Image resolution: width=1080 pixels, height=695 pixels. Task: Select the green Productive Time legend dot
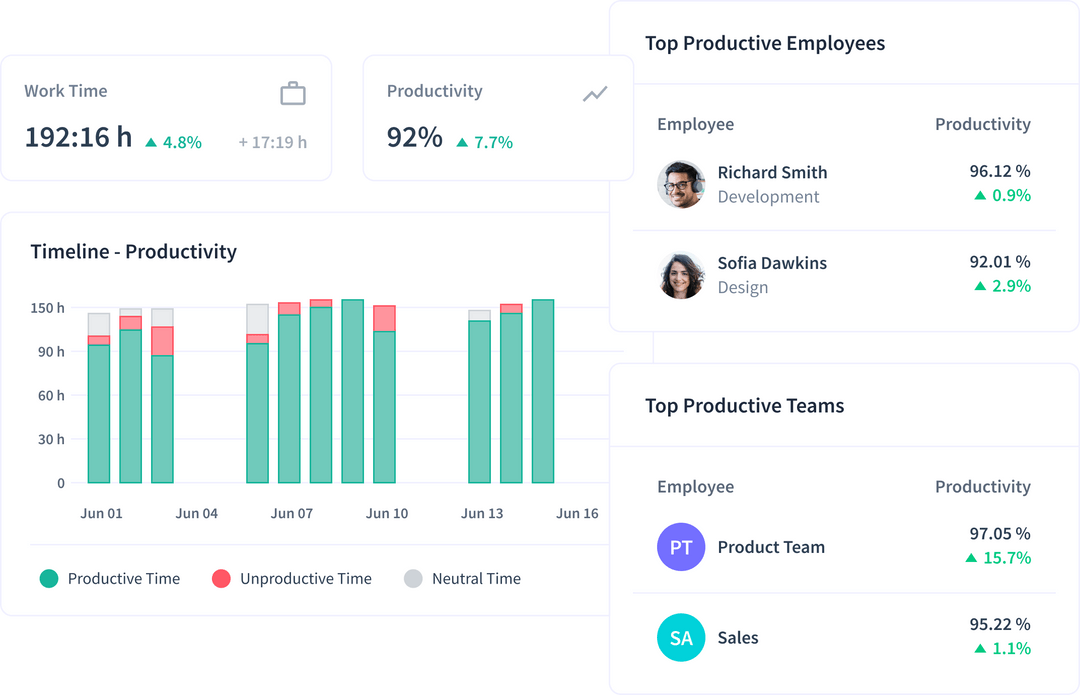click(x=46, y=578)
